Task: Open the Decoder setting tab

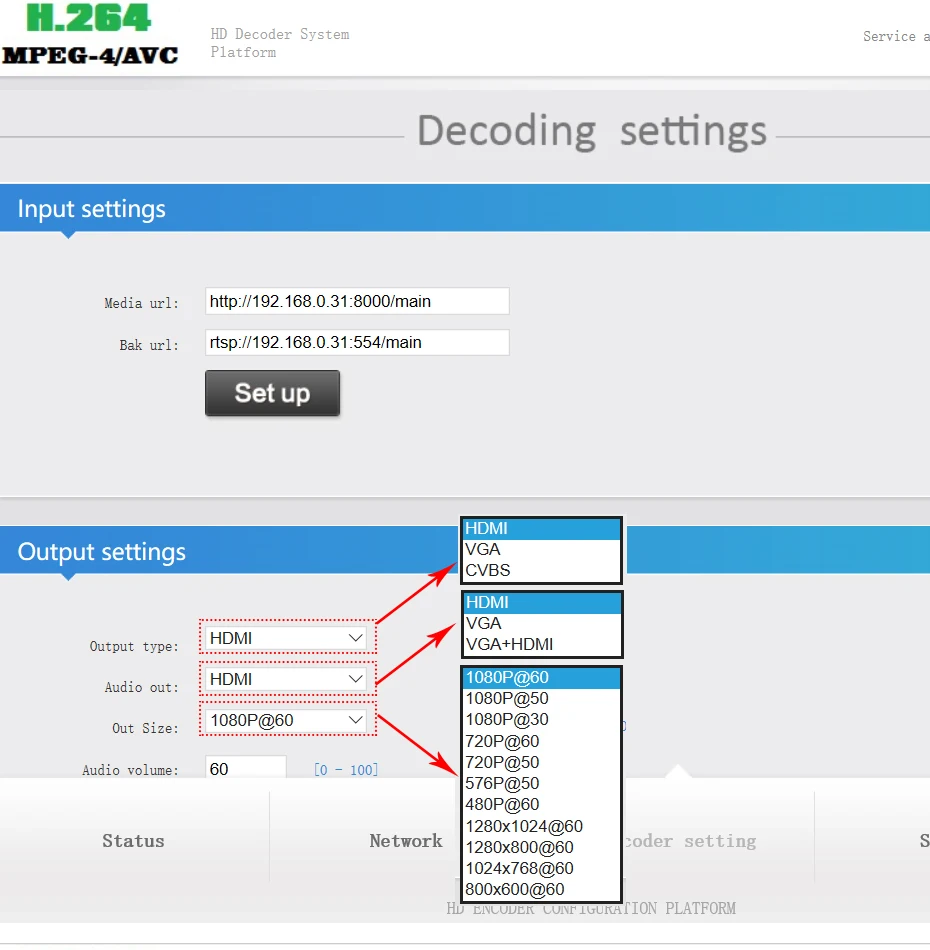Action: tap(690, 841)
